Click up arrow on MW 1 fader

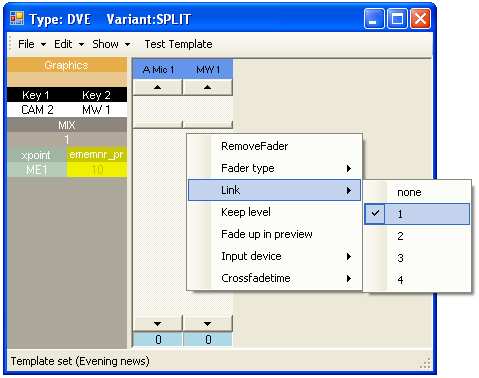[208, 87]
